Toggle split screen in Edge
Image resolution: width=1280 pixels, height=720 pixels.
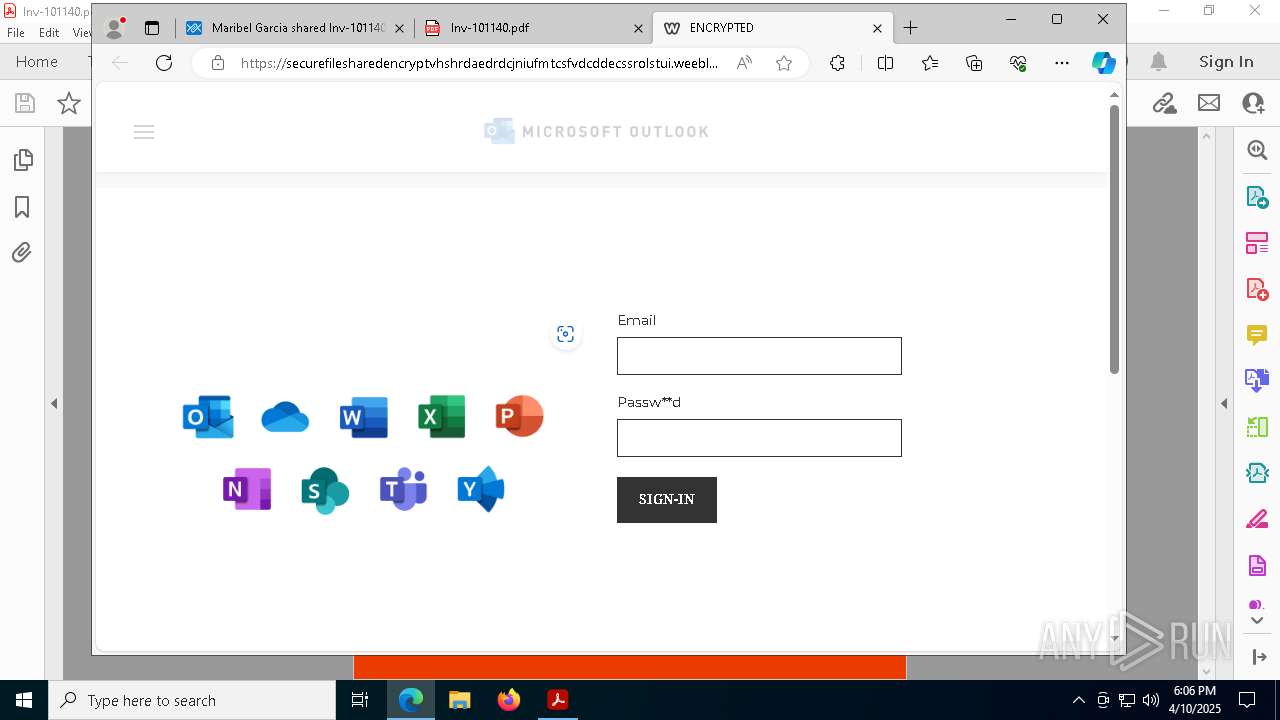885,63
